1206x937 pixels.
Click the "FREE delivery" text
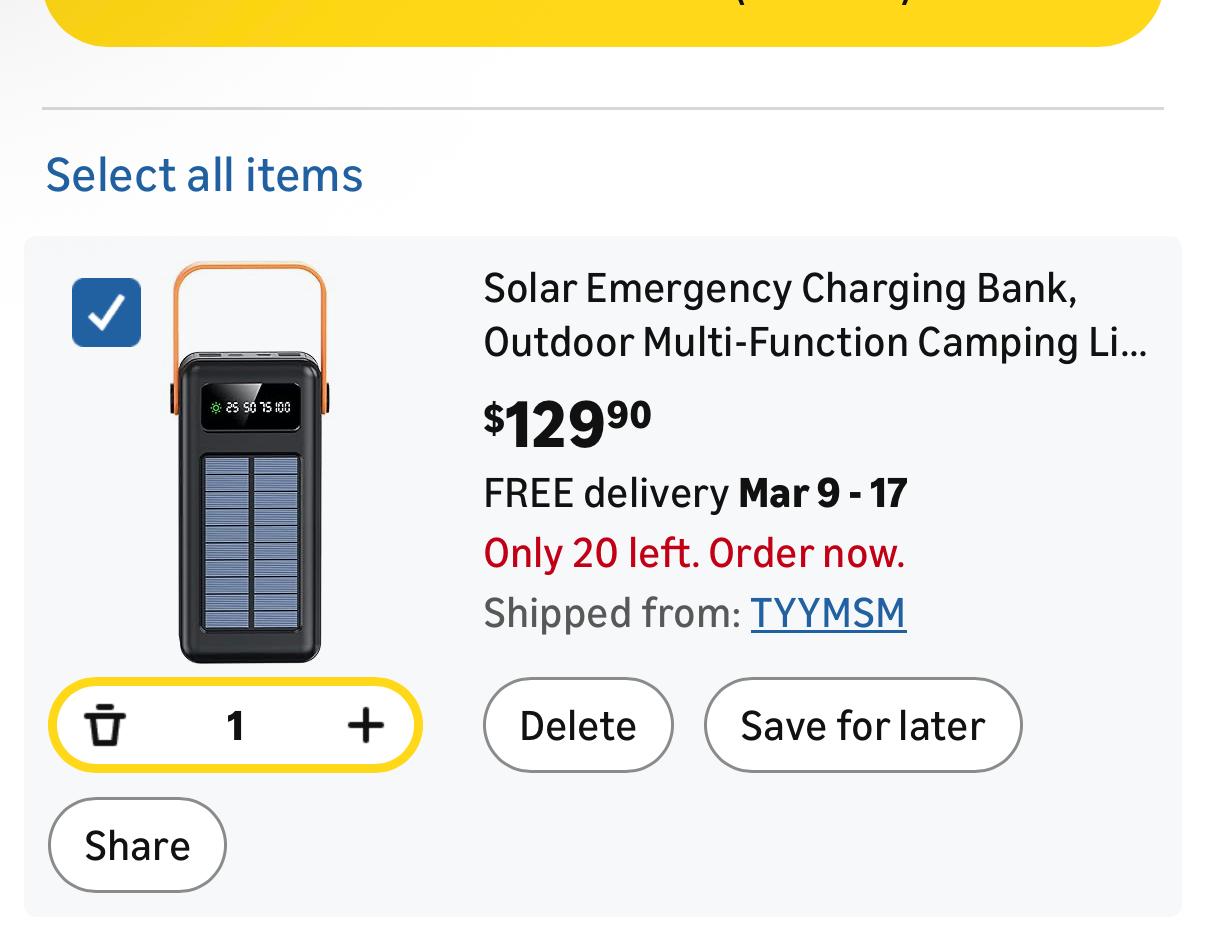click(606, 493)
